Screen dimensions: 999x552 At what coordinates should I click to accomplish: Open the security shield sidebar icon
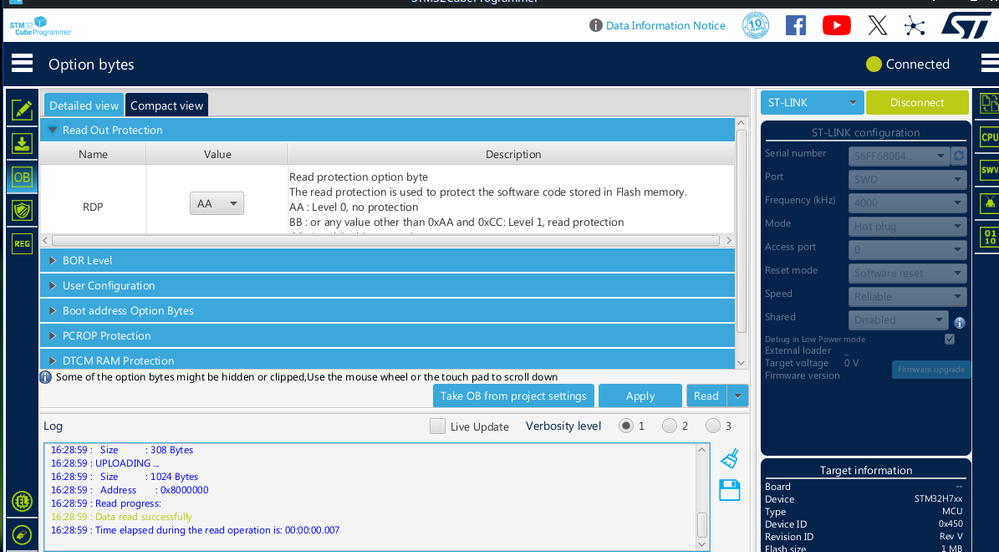coord(22,210)
